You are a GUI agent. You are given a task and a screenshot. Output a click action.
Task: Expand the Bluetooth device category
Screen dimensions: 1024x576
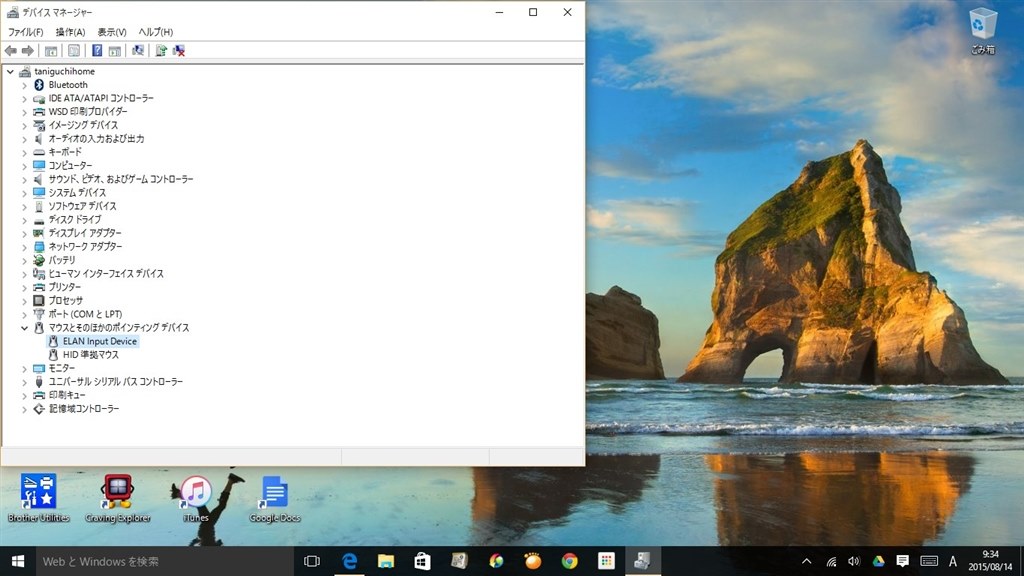(x=24, y=85)
